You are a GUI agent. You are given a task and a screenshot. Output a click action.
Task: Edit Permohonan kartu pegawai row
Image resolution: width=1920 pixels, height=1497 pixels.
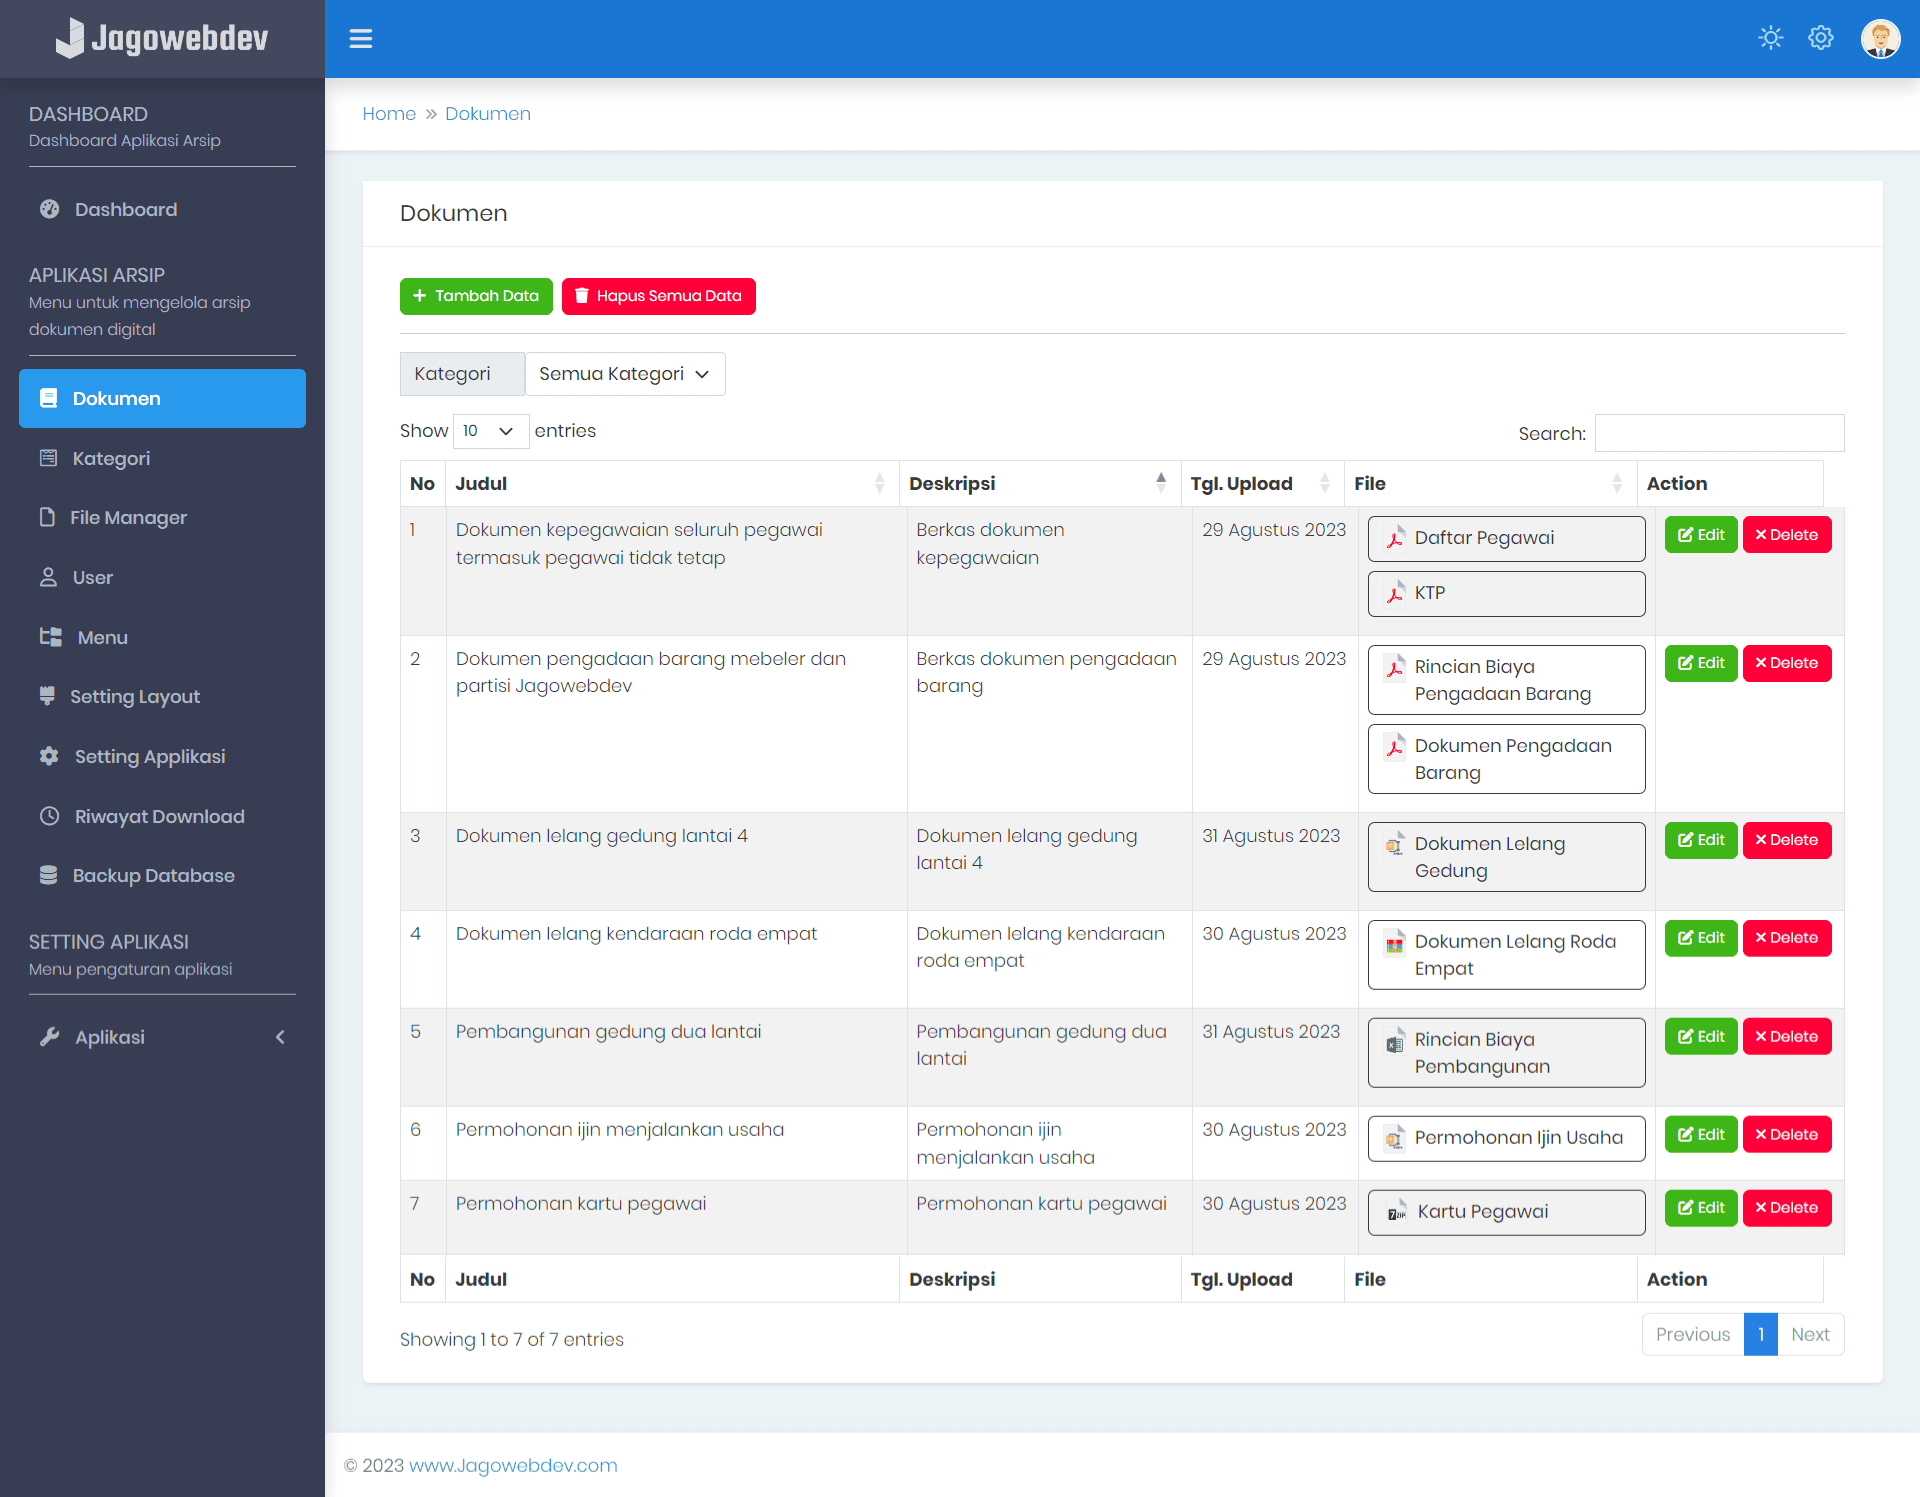tap(1701, 1208)
